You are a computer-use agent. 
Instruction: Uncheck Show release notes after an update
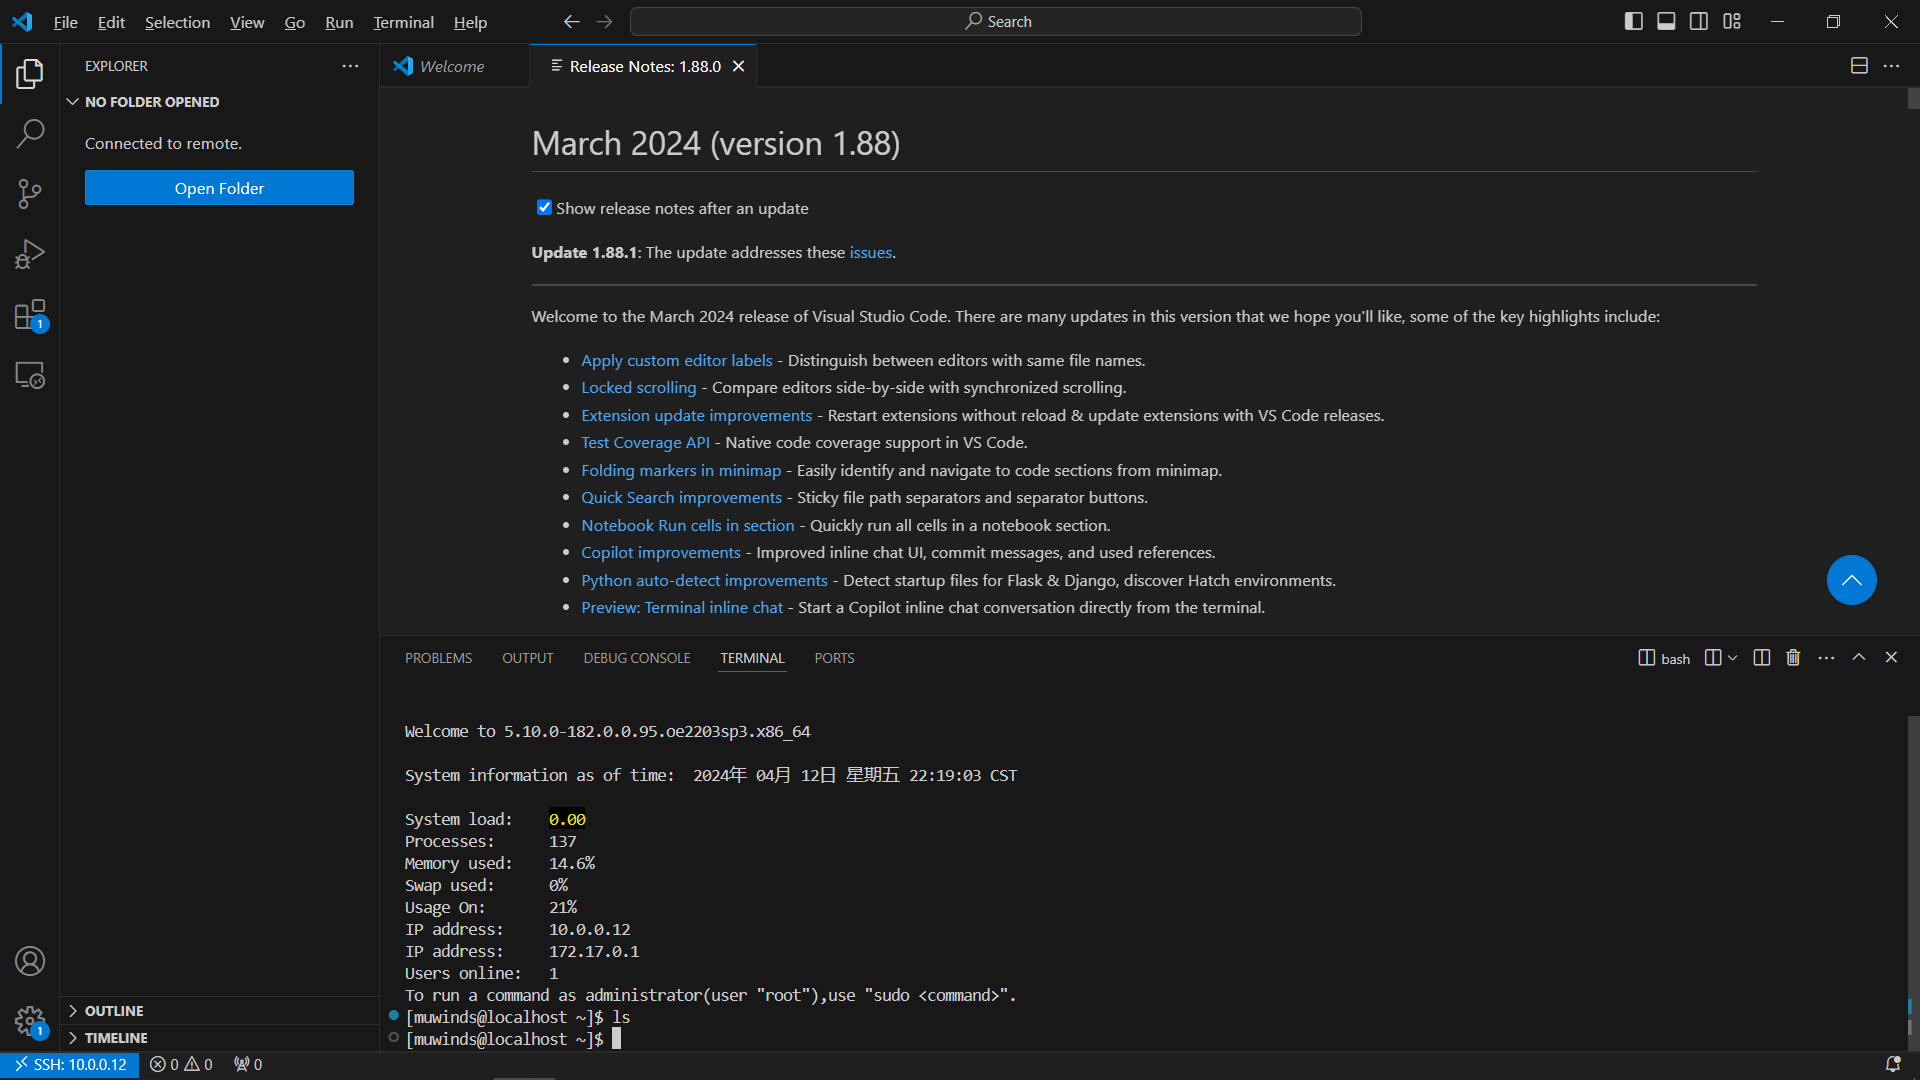[x=544, y=208]
